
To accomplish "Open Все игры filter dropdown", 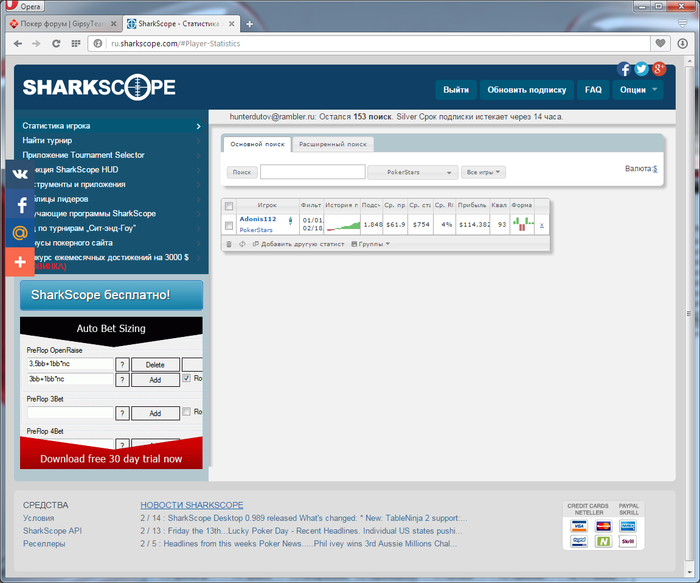I will [x=483, y=172].
